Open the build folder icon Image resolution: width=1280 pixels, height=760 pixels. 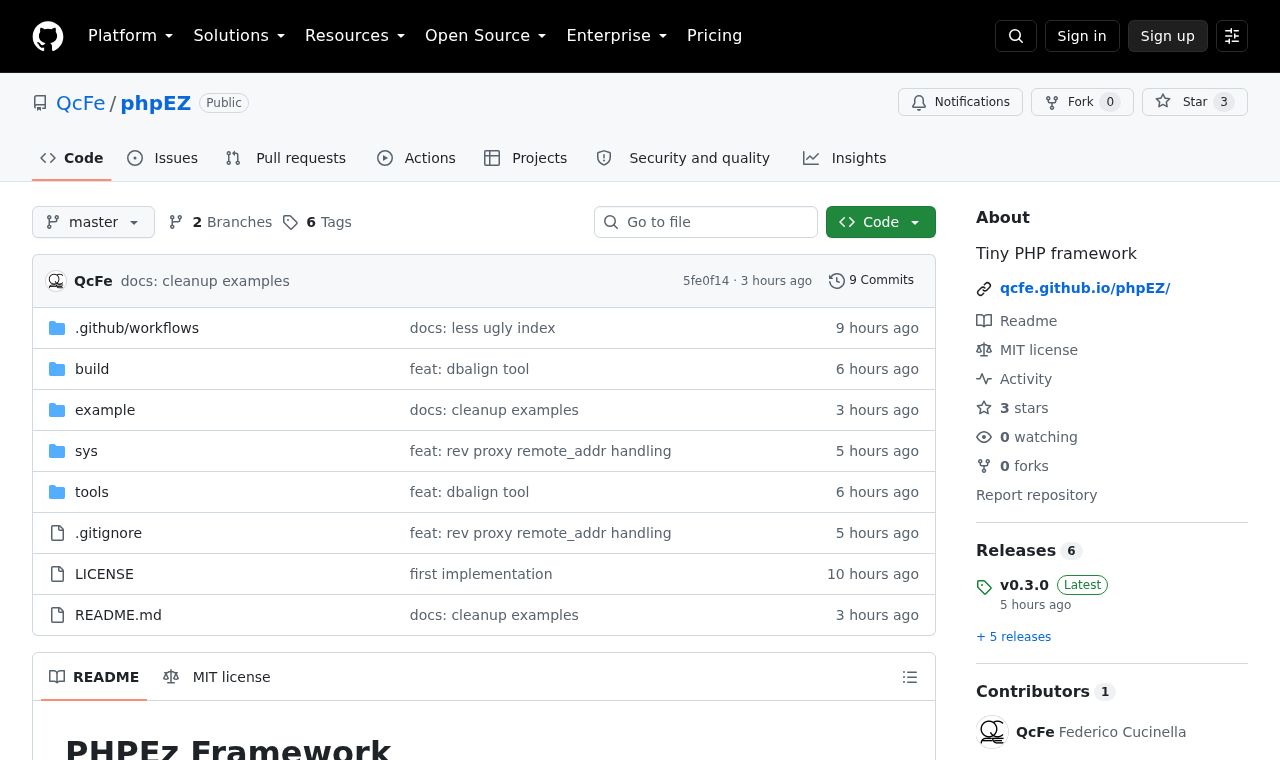(57, 369)
